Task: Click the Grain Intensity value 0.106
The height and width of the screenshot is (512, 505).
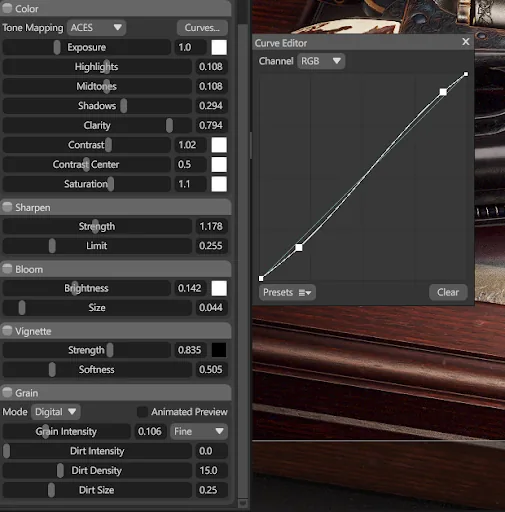Action: (x=150, y=431)
